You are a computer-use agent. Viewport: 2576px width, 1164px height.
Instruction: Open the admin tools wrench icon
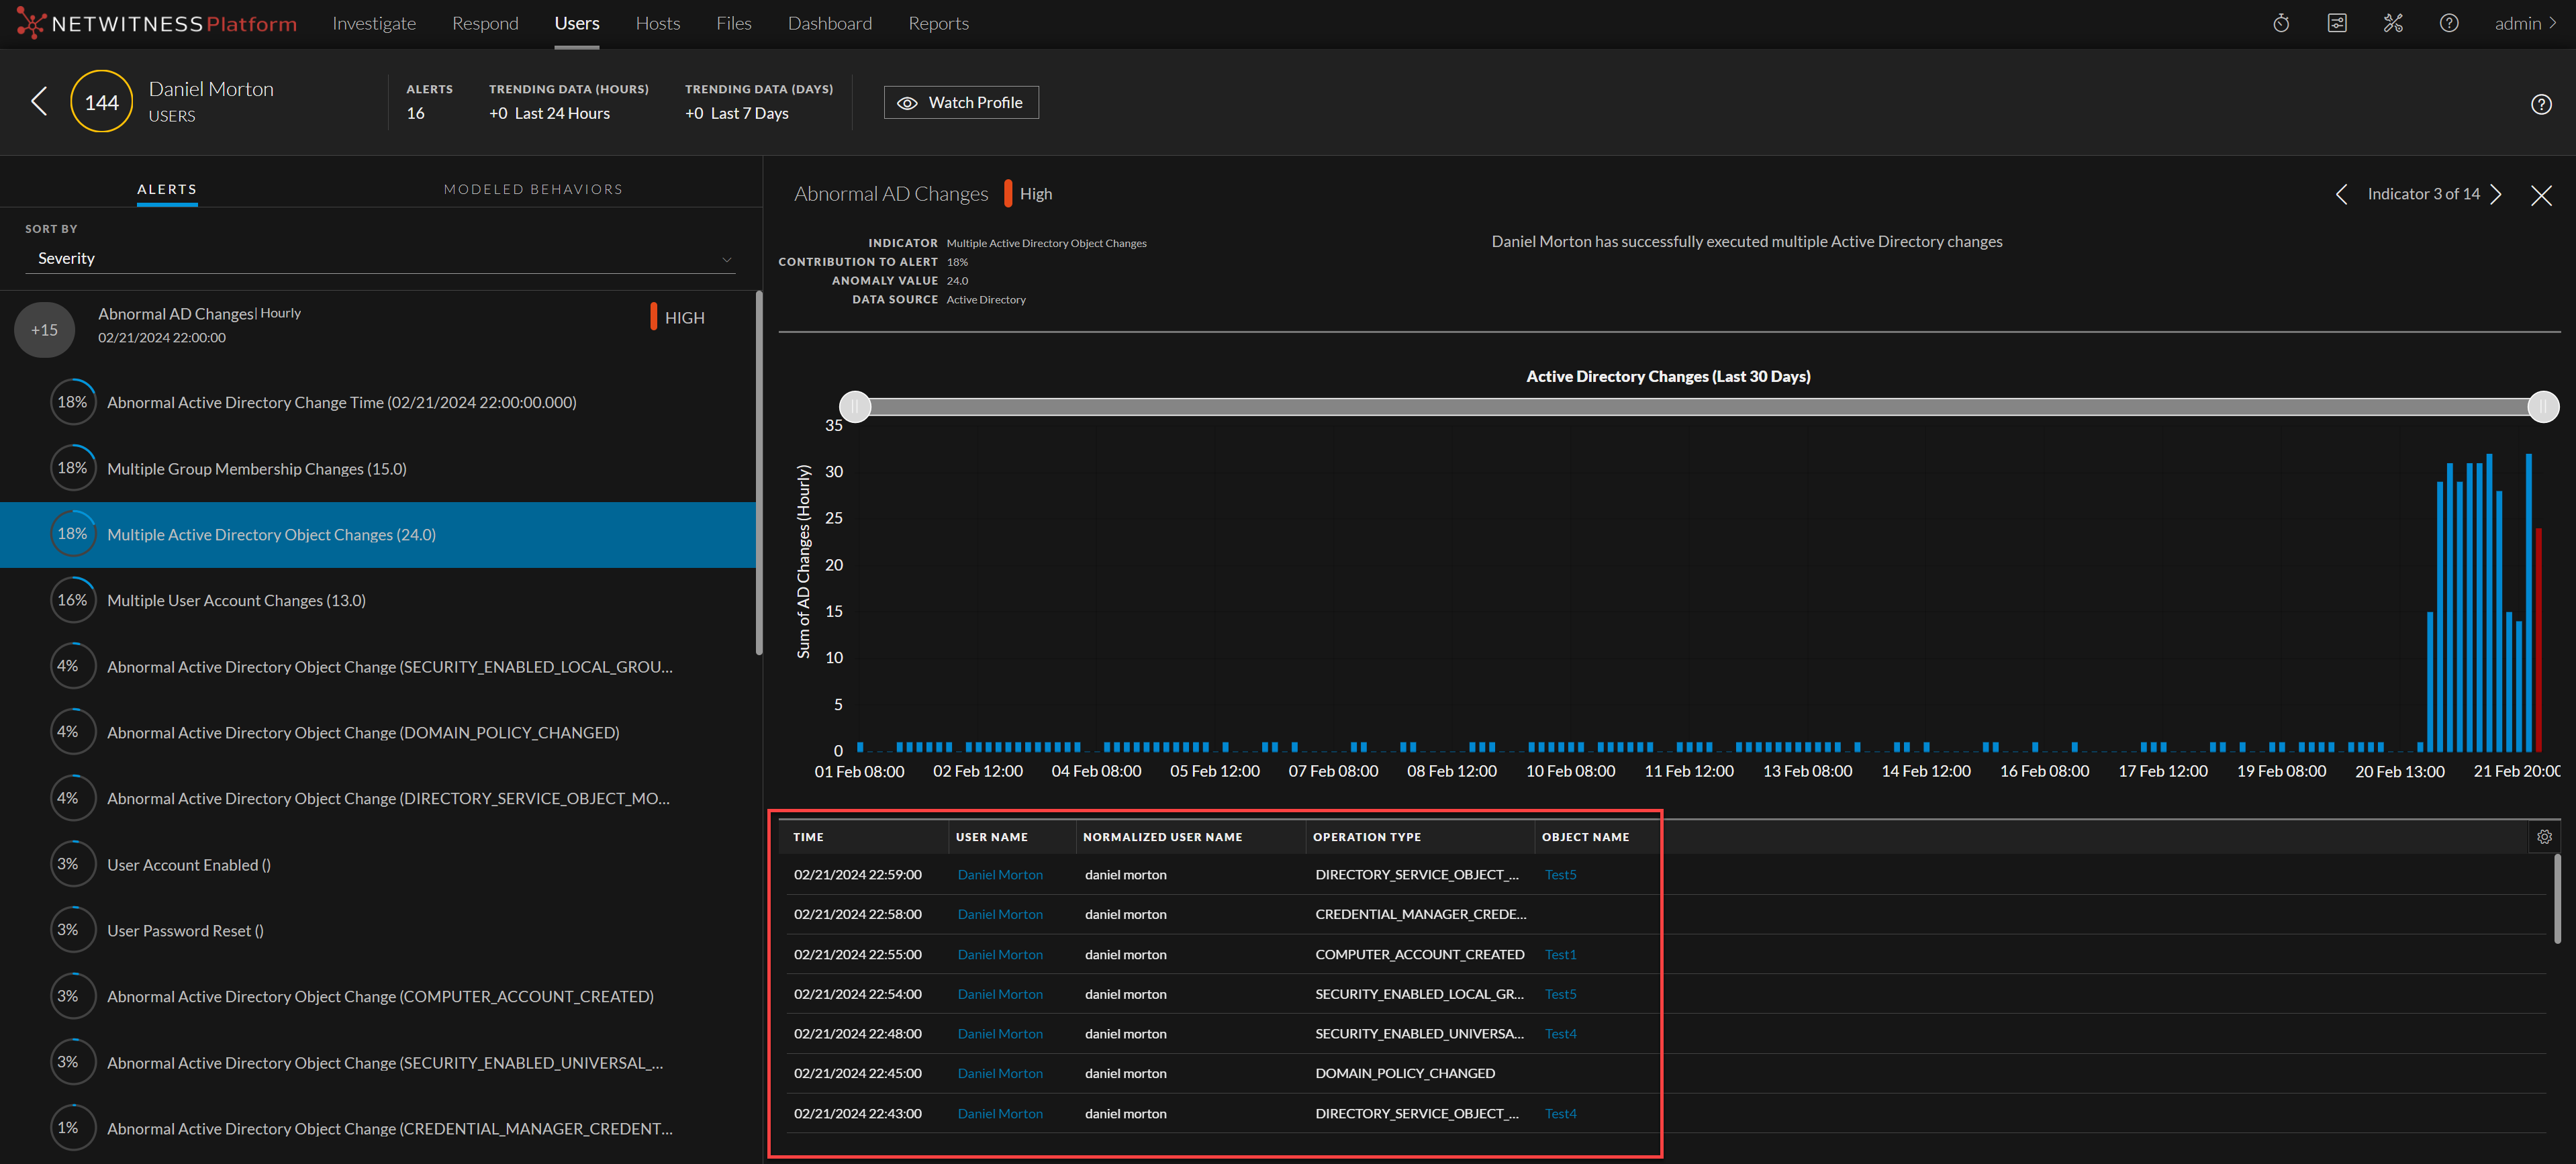pos(2393,23)
